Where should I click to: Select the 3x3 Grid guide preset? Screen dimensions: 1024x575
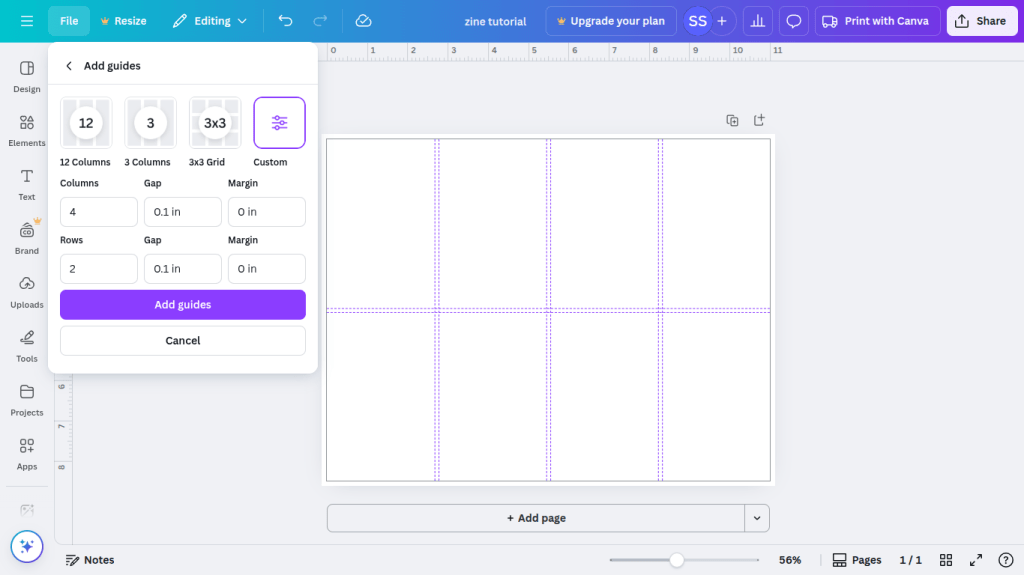click(215, 123)
